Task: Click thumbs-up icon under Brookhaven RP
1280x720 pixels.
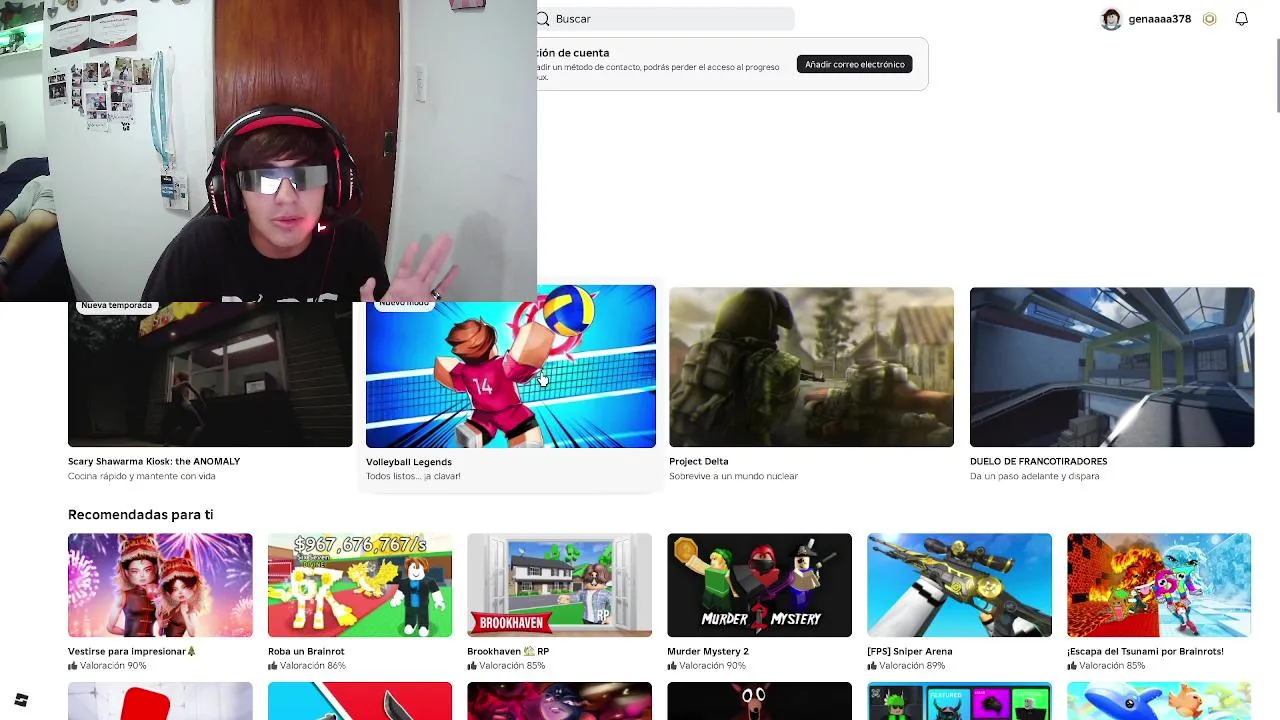Action: (472, 666)
